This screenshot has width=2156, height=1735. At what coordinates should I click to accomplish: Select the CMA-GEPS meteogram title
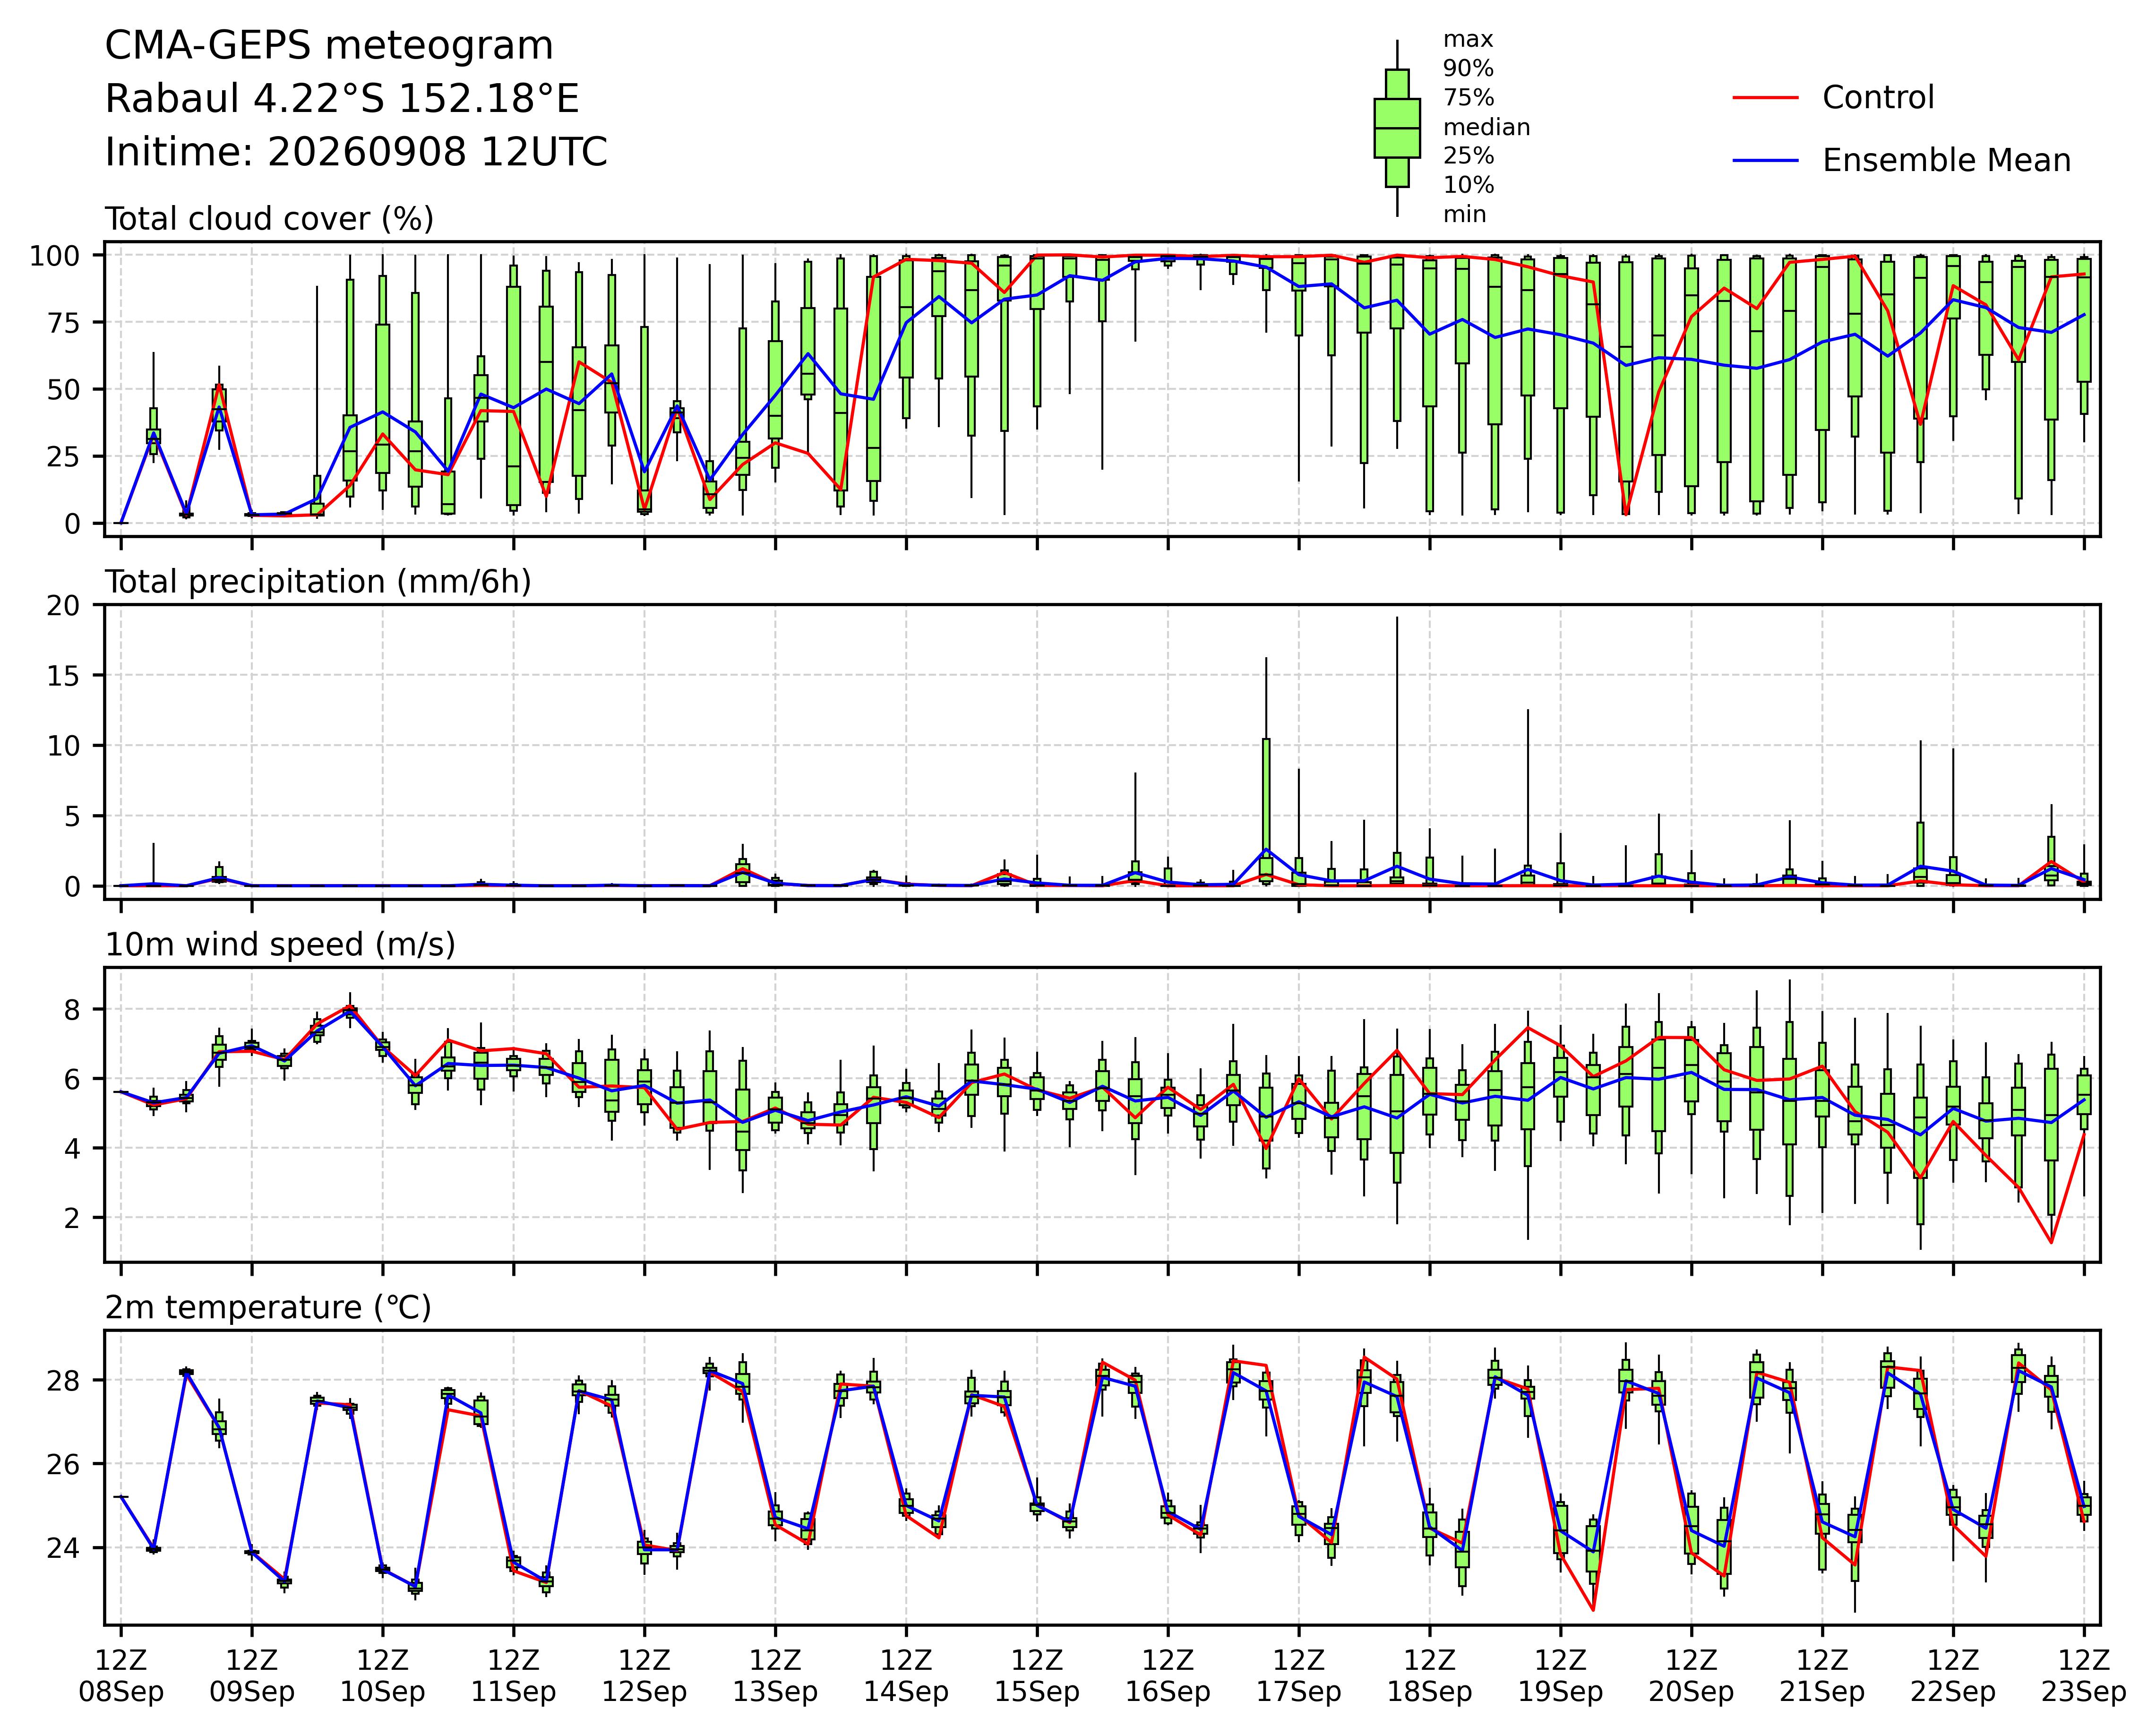[329, 47]
